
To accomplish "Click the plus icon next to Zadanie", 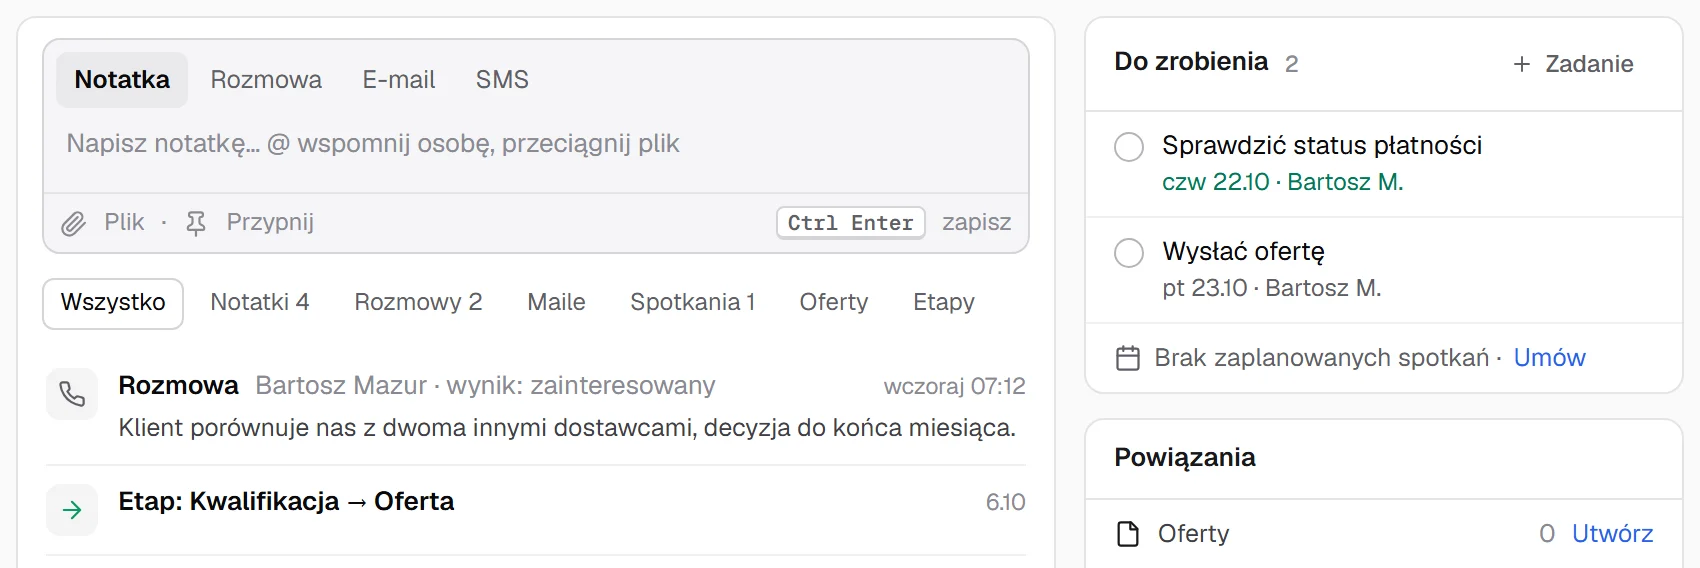I will coord(1522,64).
